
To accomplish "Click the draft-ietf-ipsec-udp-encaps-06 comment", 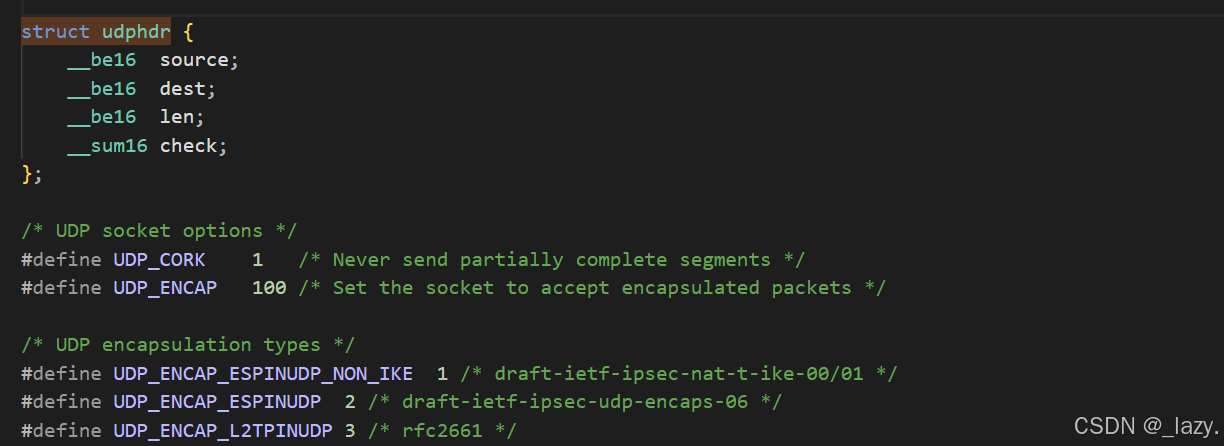I will [575, 402].
